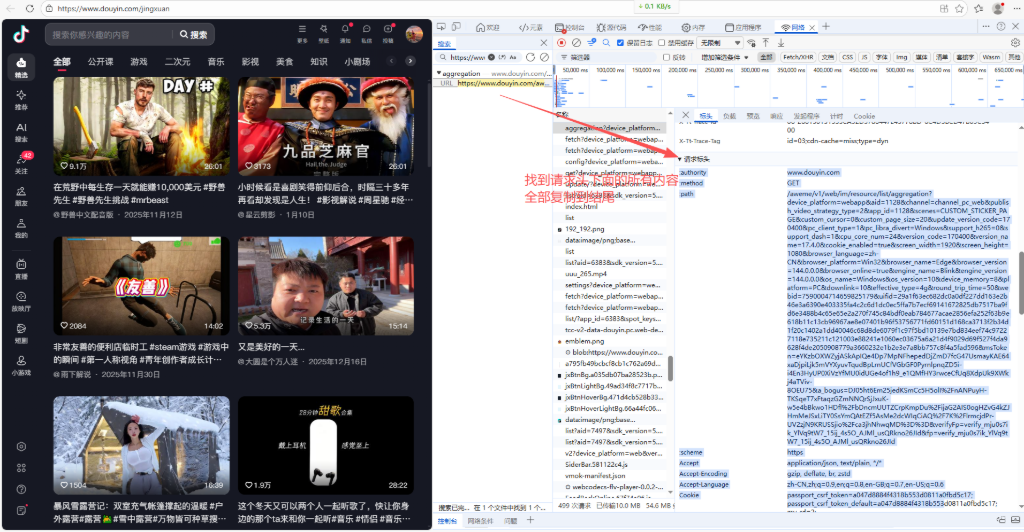
Task: Refresh the search results in the search pane
Action: pyautogui.click(x=530, y=57)
